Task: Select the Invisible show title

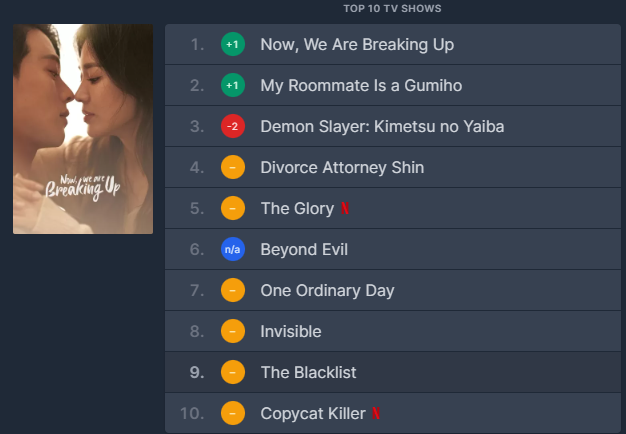Action: (291, 331)
